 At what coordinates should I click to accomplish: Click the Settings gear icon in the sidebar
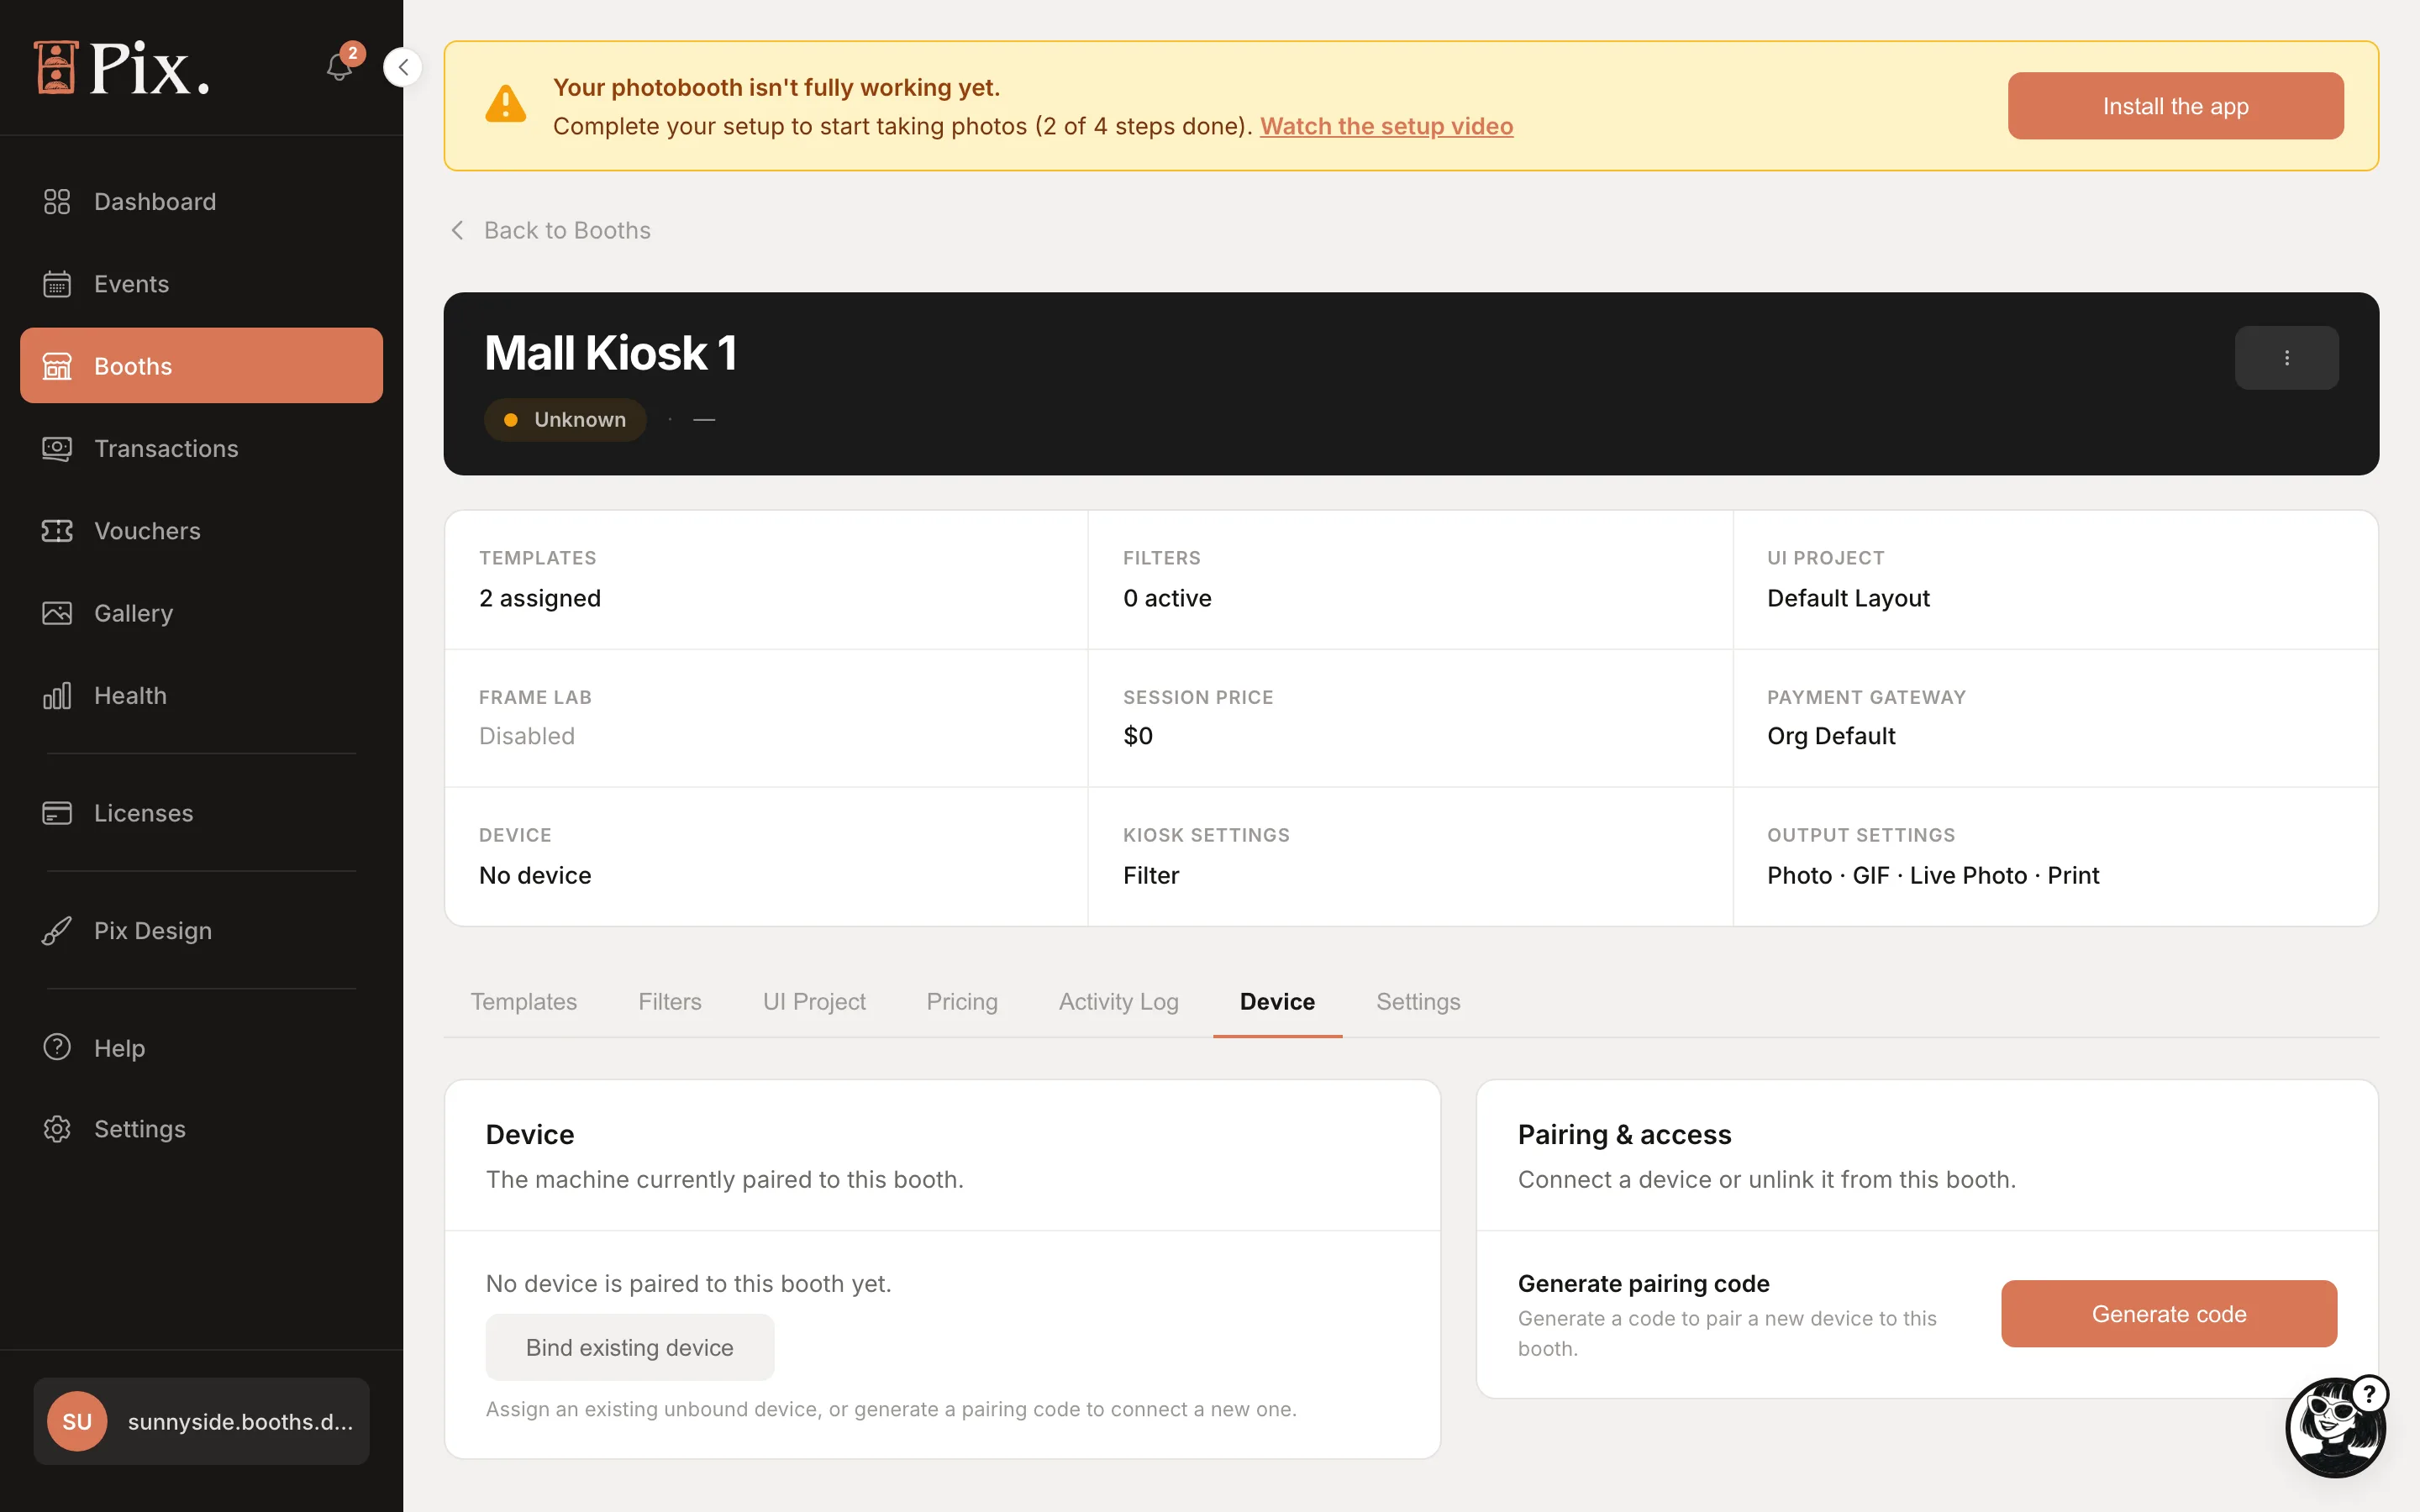(x=57, y=1129)
